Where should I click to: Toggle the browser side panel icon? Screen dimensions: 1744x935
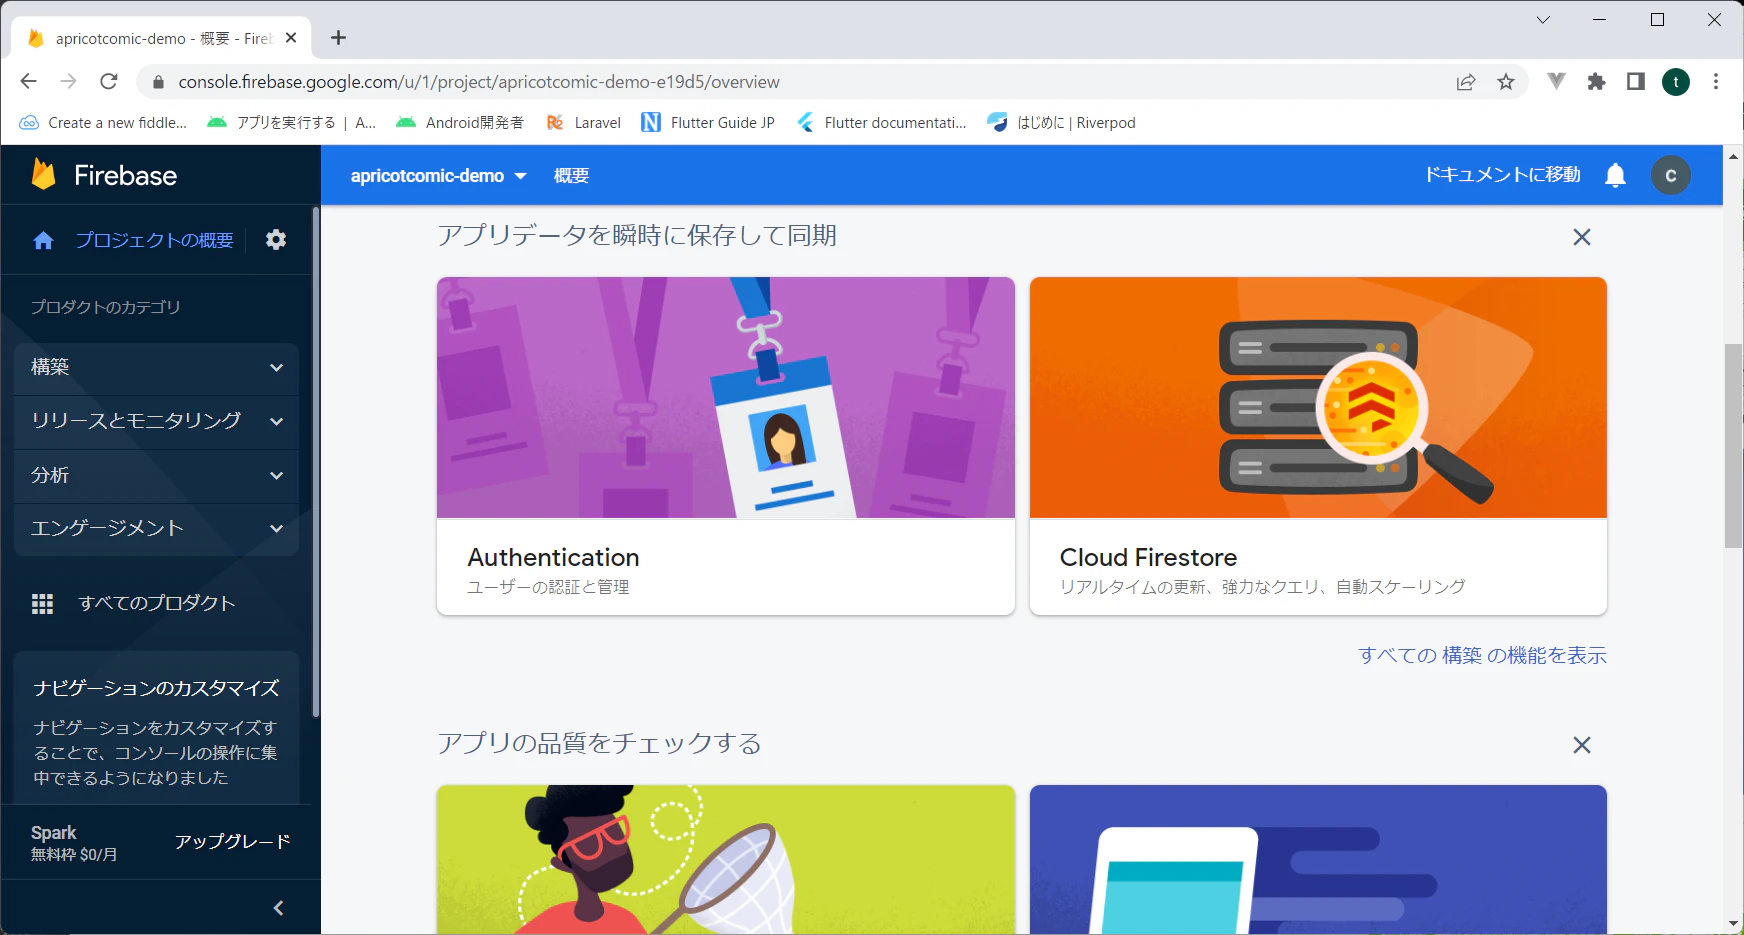[1636, 82]
